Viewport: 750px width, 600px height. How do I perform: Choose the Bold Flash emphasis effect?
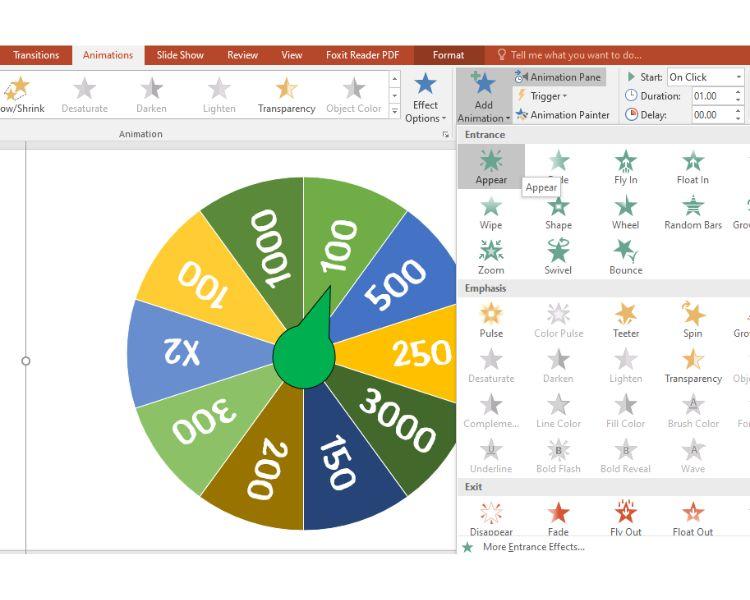click(558, 456)
